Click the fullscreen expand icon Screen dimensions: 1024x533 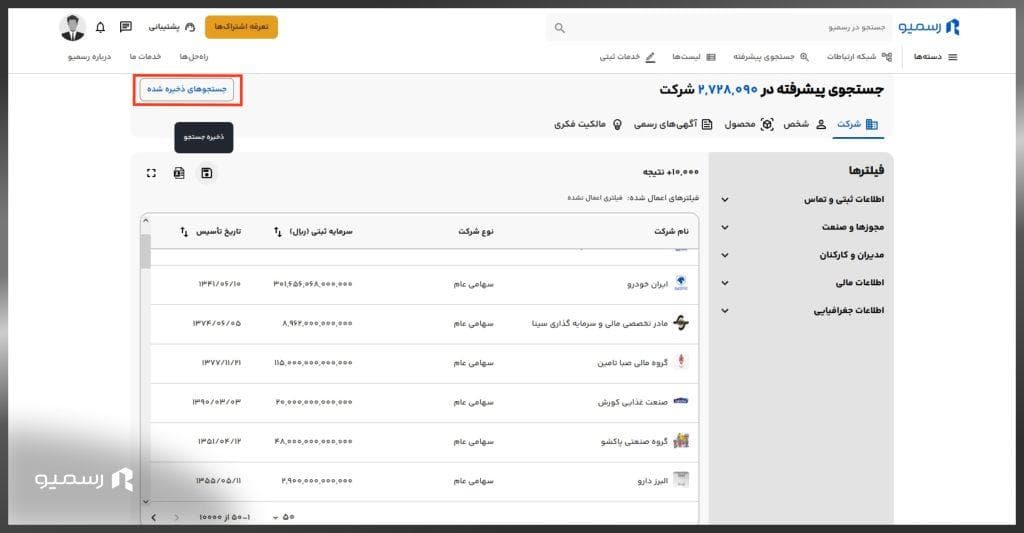pyautogui.click(x=152, y=173)
